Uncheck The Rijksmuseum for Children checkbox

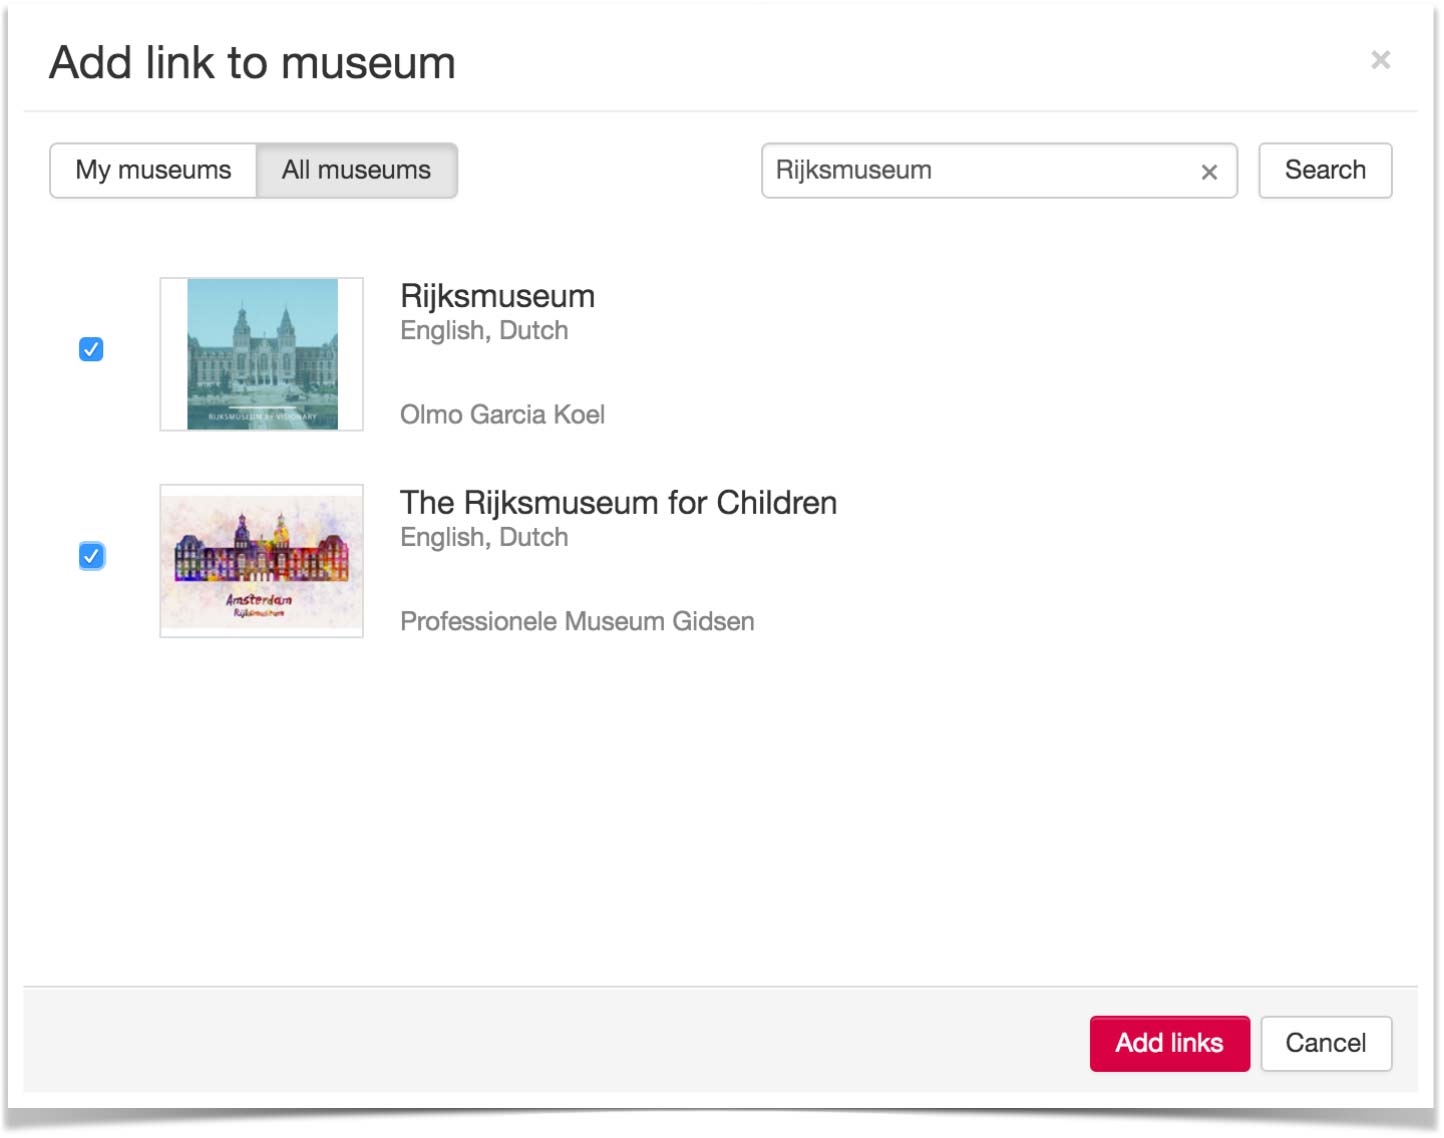(91, 556)
